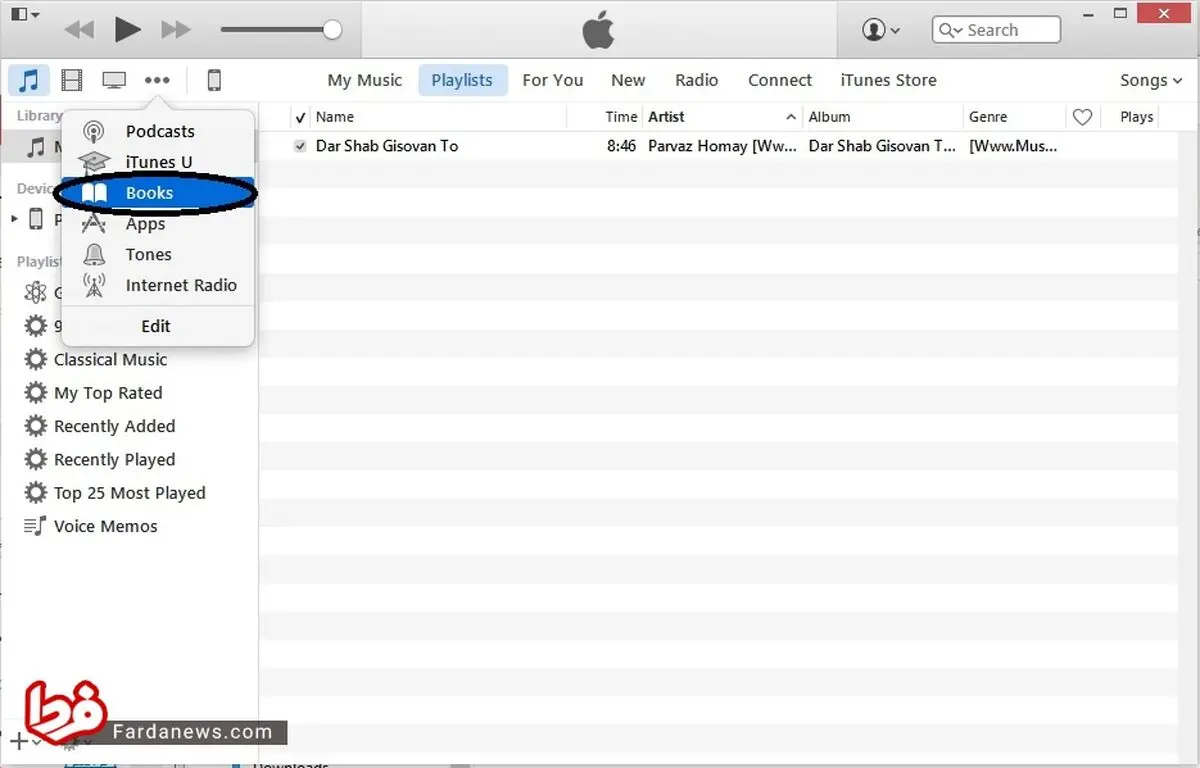The height and width of the screenshot is (768, 1200).
Task: Uncheck the Dar Shab Gisovan To song
Action: (x=301, y=146)
